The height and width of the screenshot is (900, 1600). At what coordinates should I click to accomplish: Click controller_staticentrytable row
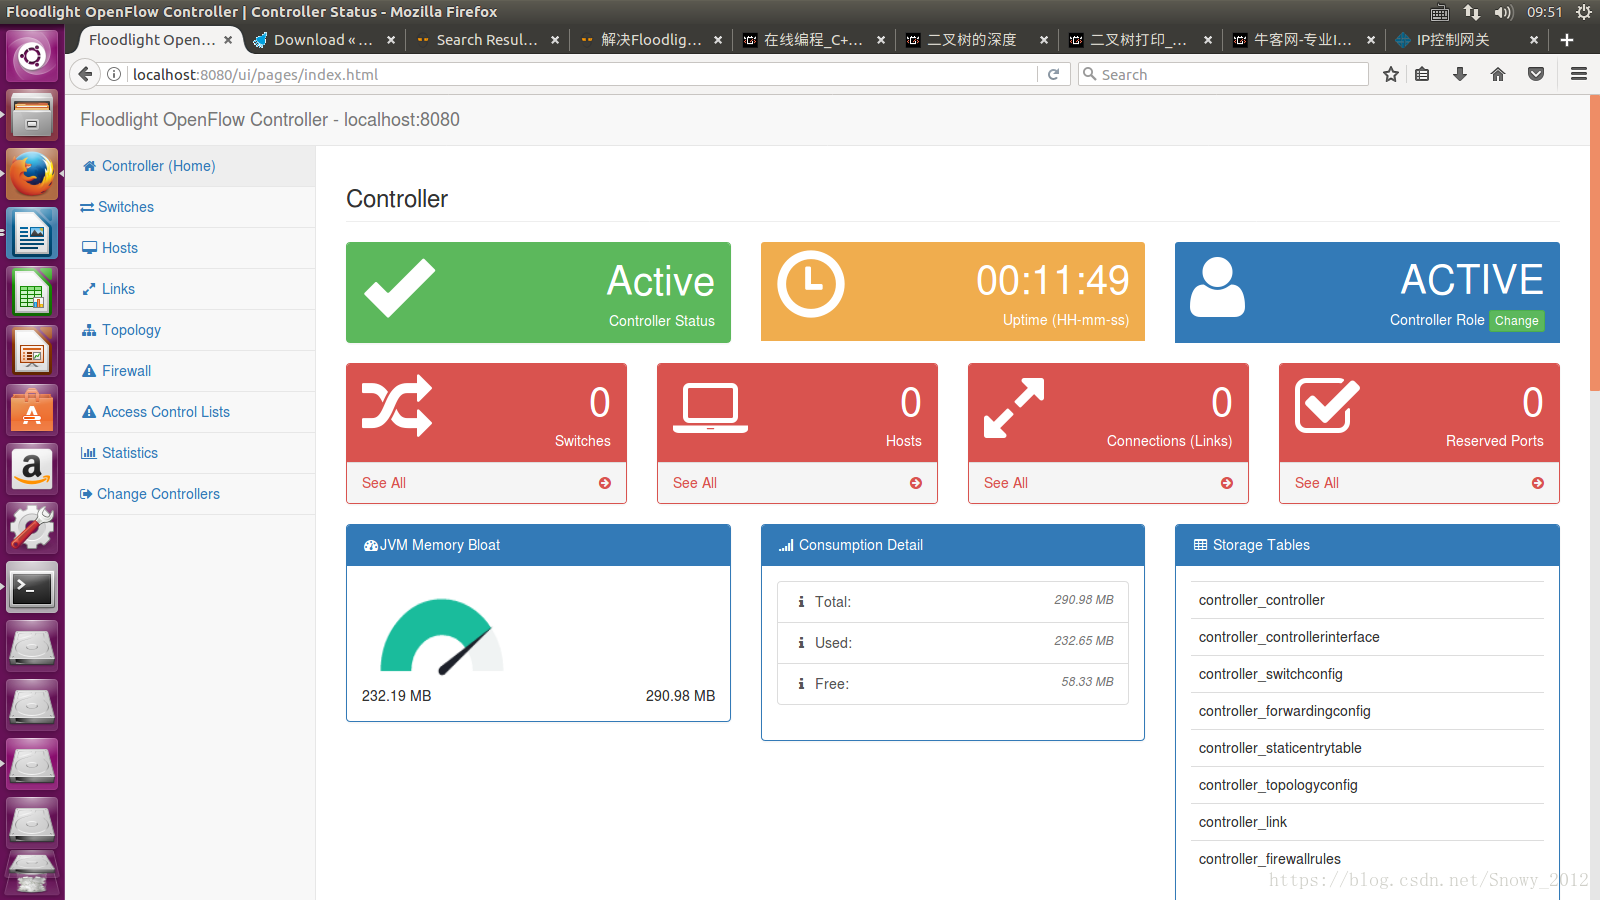pos(1367,748)
